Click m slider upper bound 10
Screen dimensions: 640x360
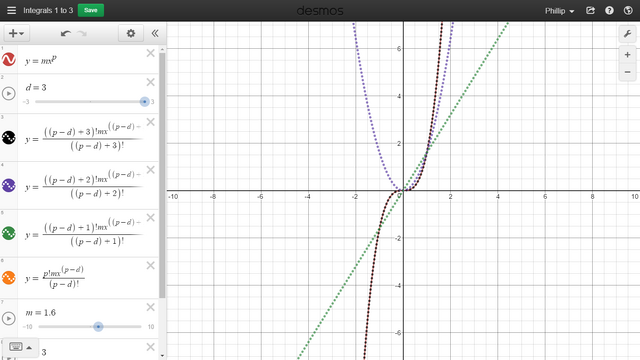pos(151,327)
